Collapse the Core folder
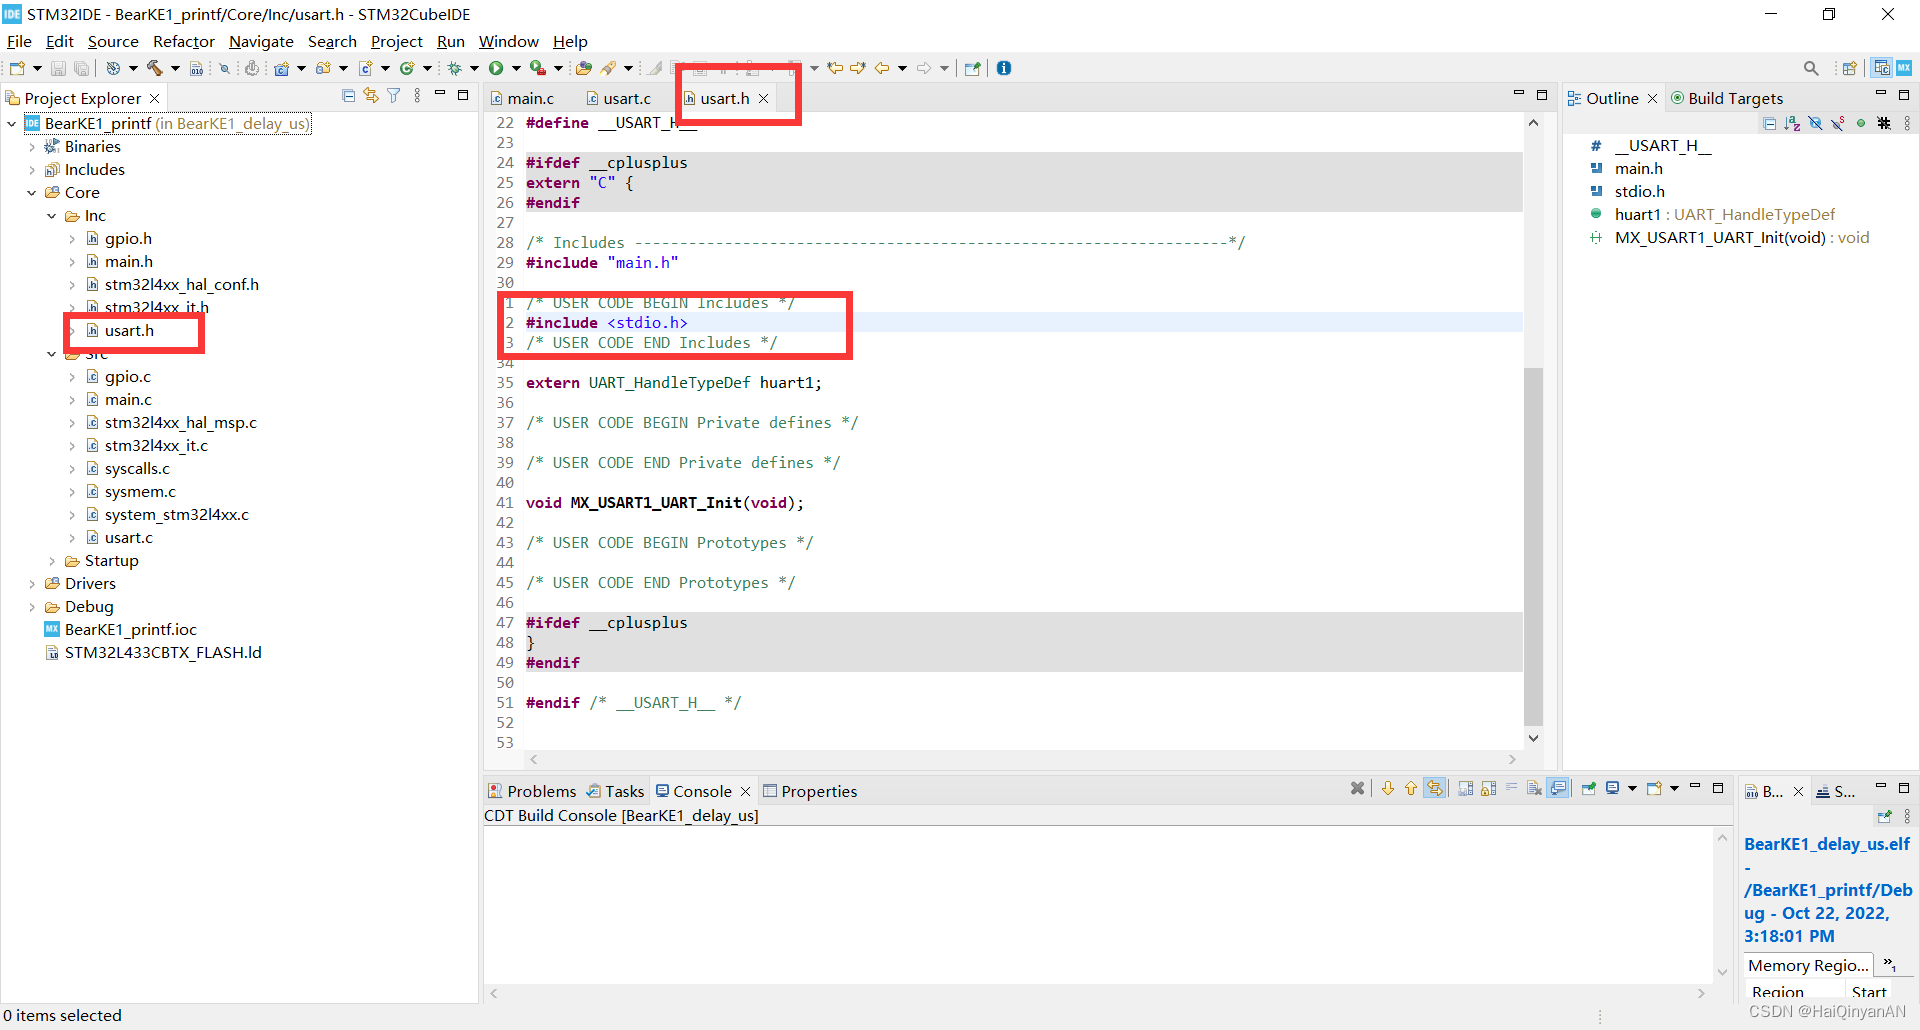Screen dimensions: 1920x1030 coord(32,193)
